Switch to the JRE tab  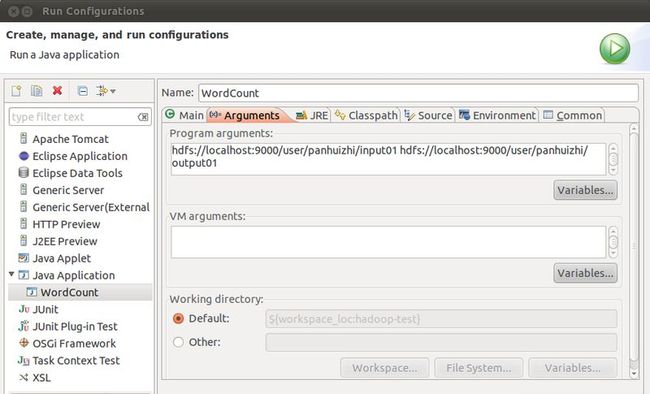click(x=312, y=115)
